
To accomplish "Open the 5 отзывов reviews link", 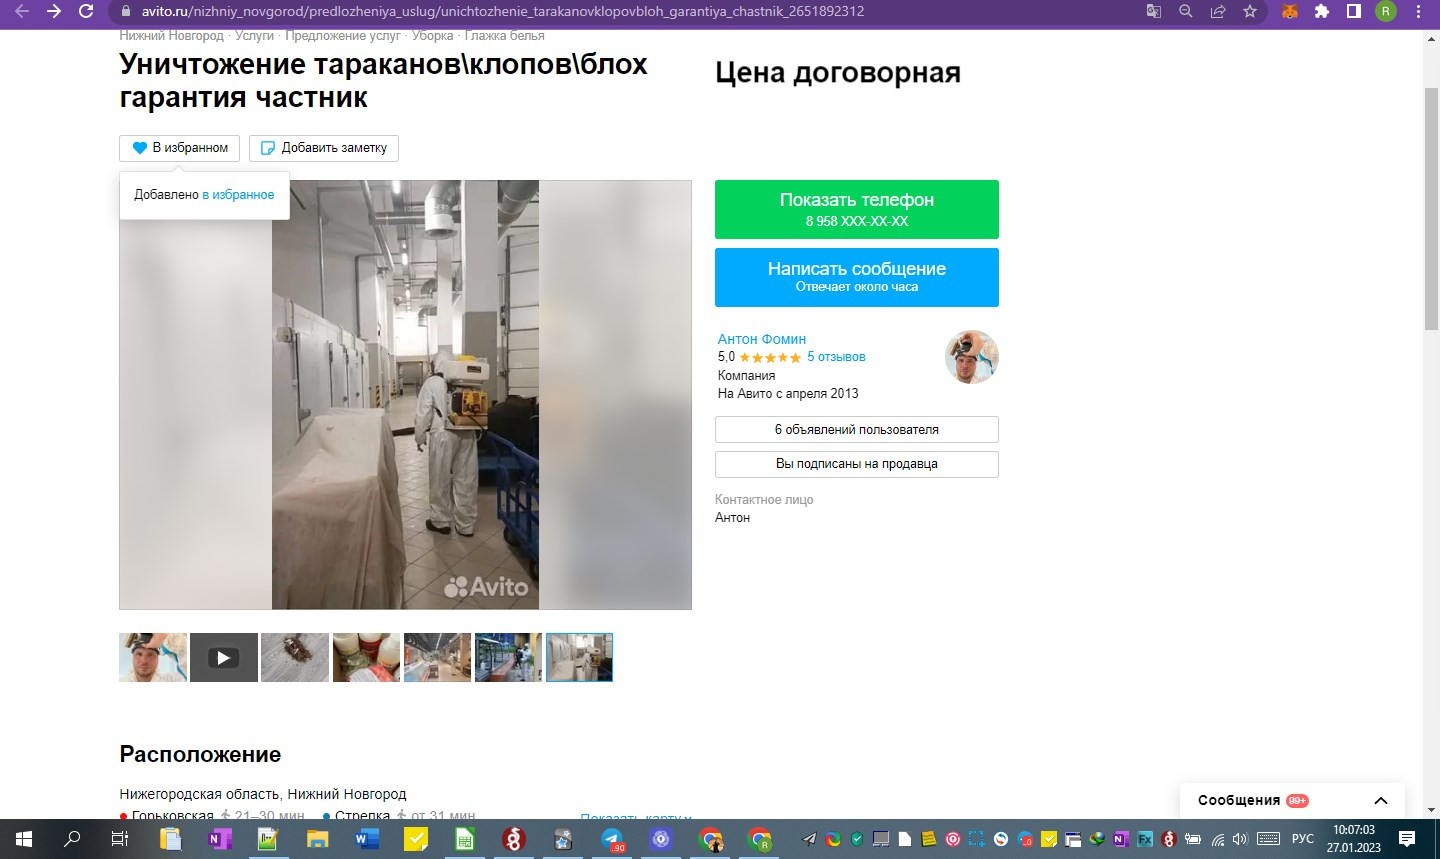I will coord(836,357).
